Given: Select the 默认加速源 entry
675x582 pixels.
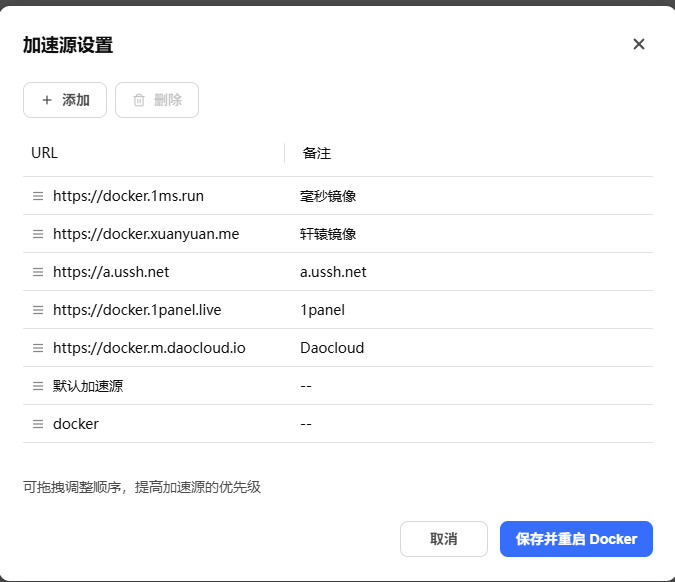Looking at the screenshot, I should [x=88, y=386].
